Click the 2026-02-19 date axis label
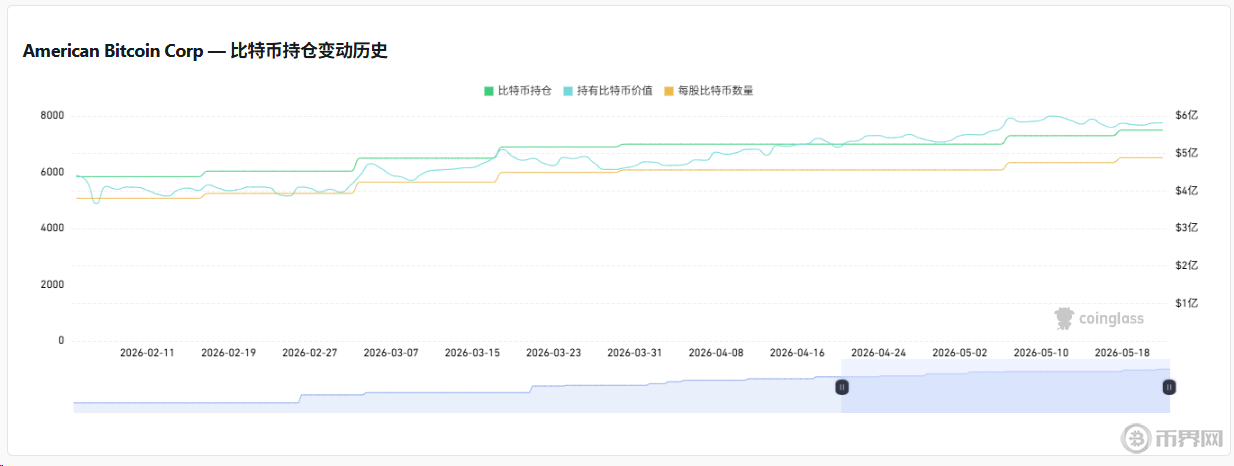The height and width of the screenshot is (466, 1234). tap(228, 353)
